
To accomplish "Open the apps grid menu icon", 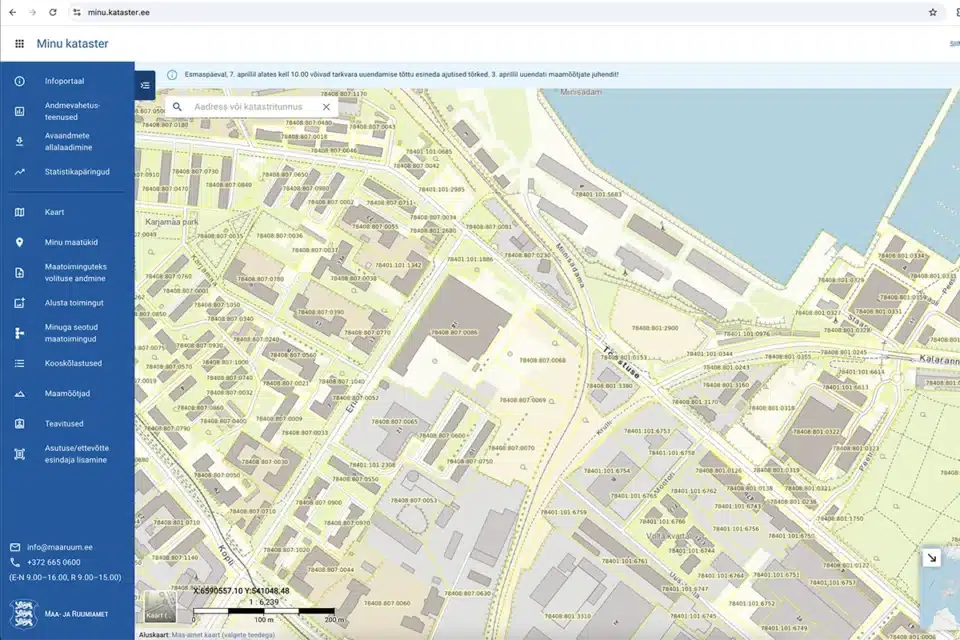I will click(x=20, y=43).
